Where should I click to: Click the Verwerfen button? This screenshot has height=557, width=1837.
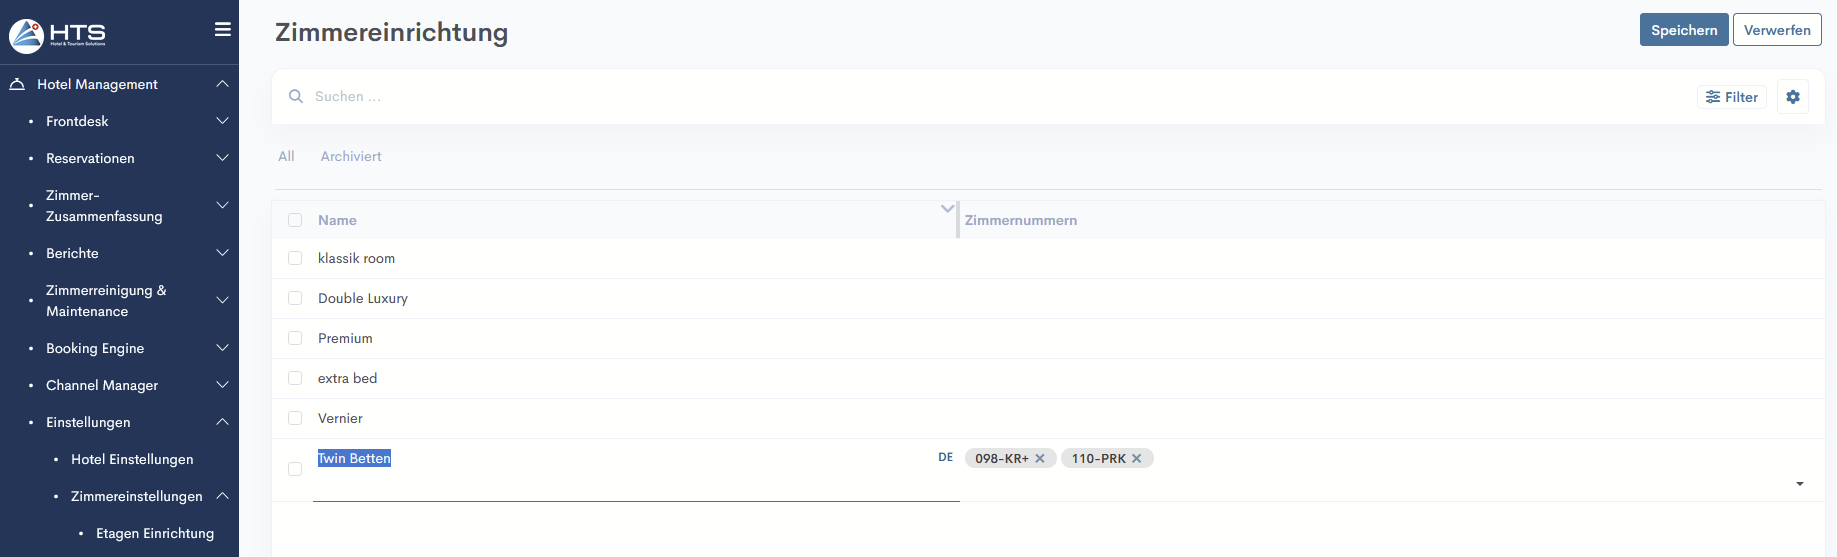1776,30
